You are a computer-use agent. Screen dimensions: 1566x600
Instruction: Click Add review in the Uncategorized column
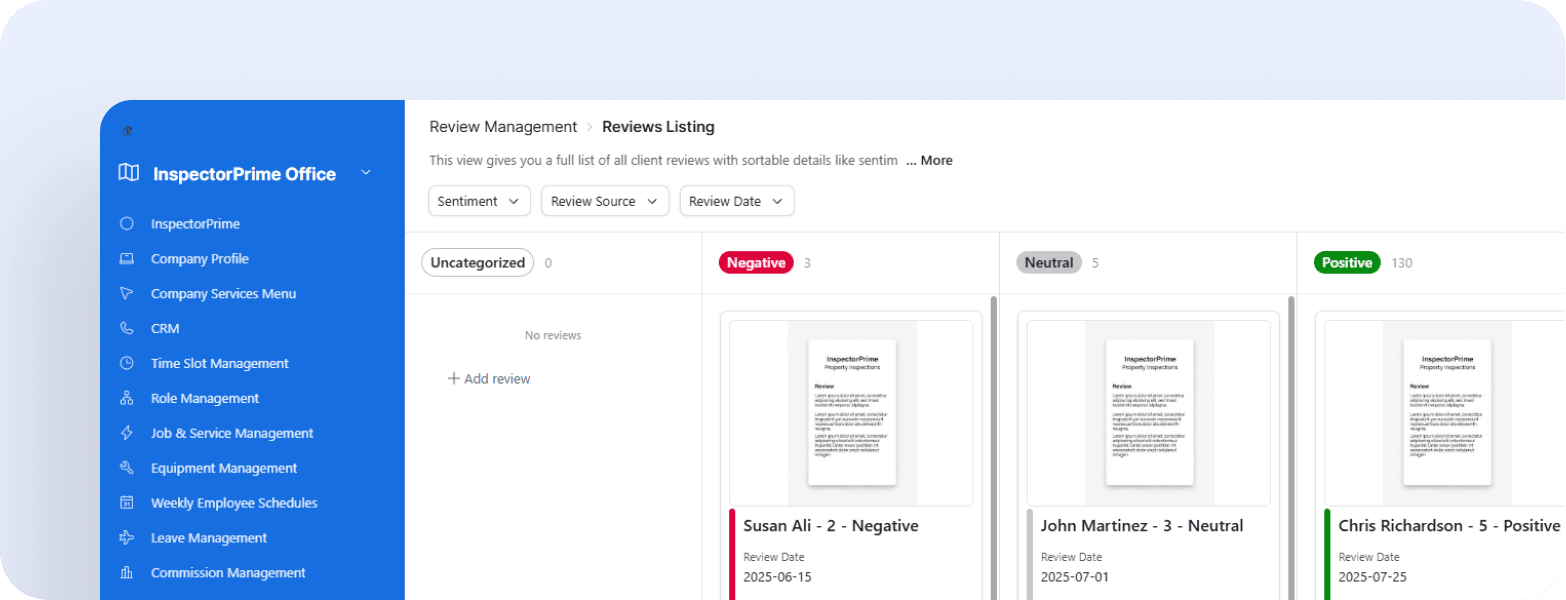(489, 379)
